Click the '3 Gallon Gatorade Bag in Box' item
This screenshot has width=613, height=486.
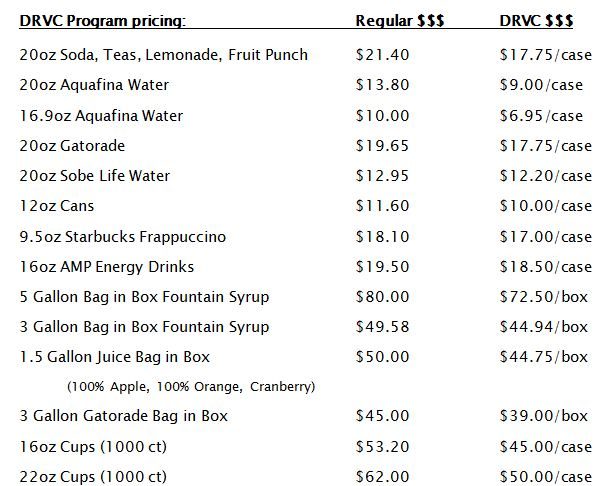[123, 416]
